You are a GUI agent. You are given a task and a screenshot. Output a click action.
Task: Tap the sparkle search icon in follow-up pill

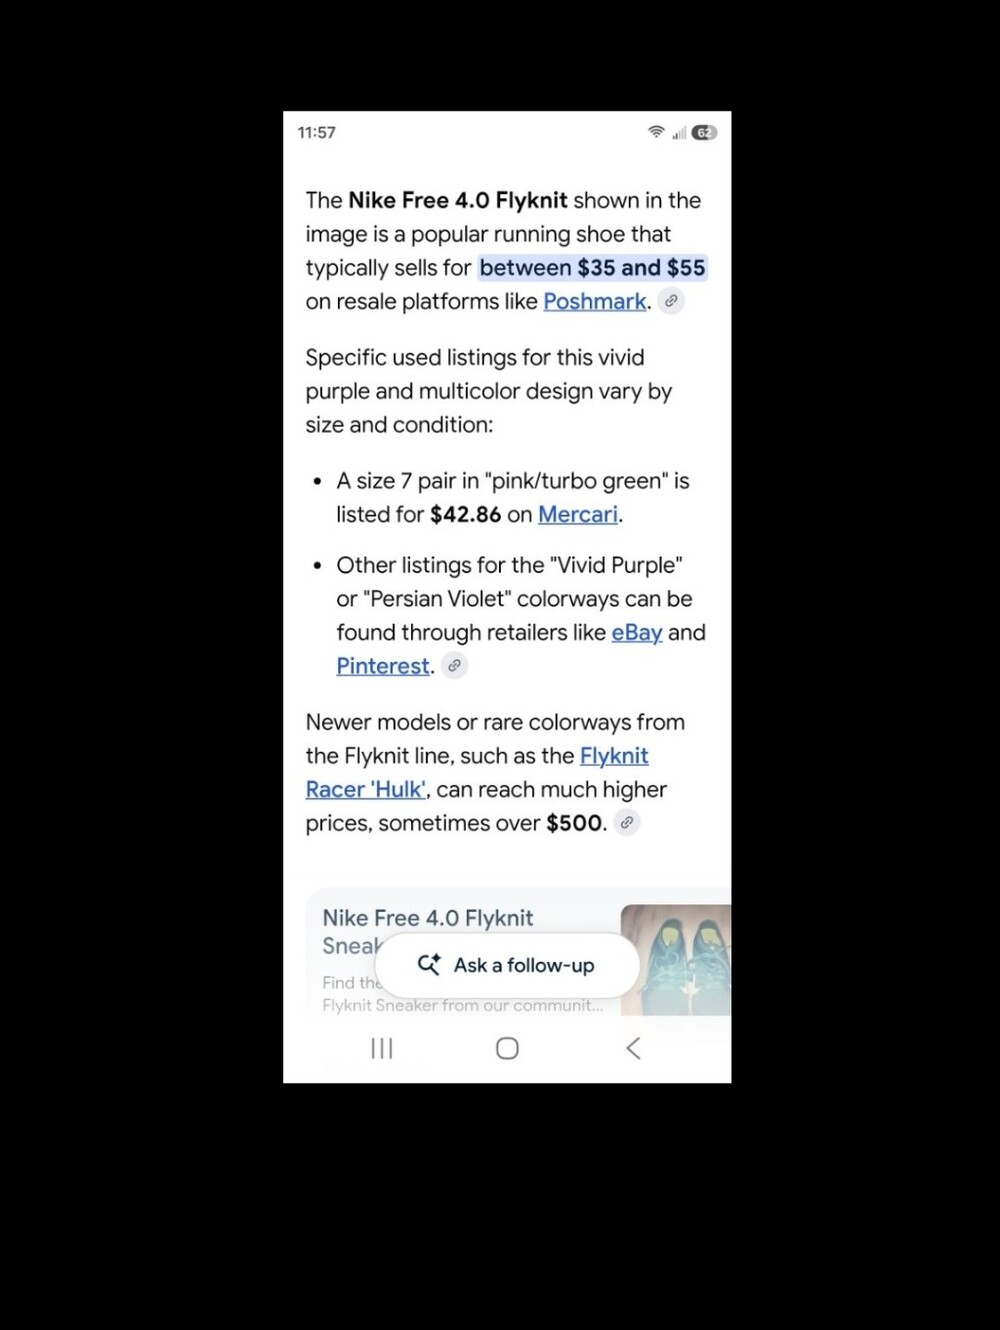429,965
